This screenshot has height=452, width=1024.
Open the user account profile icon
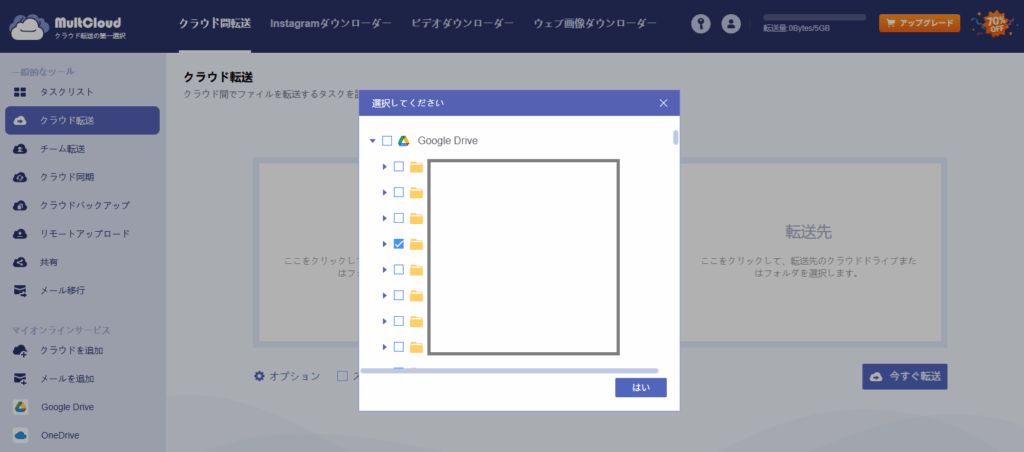point(731,23)
